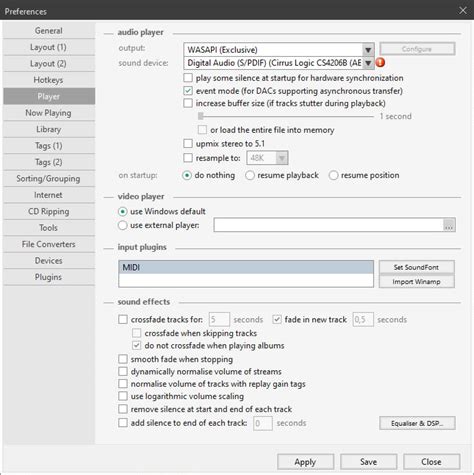
Task: Click the disabled Configure button
Action: [x=417, y=49]
